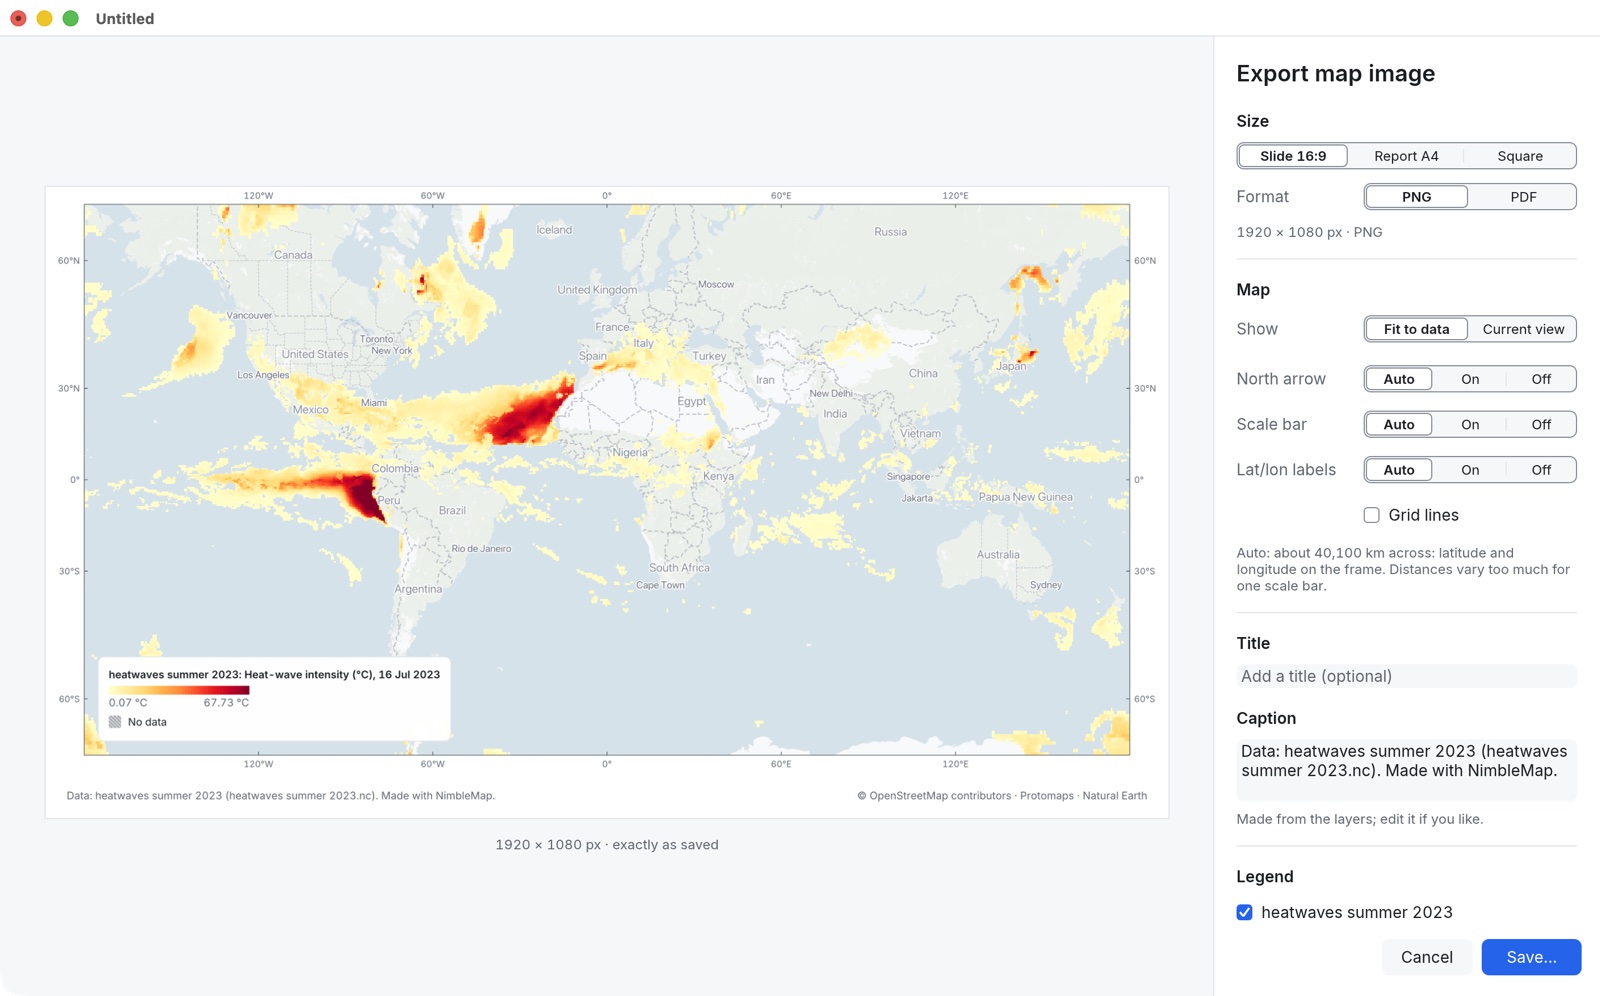Click the Title input field
Screen dimensions: 1600x996
(x=1406, y=676)
